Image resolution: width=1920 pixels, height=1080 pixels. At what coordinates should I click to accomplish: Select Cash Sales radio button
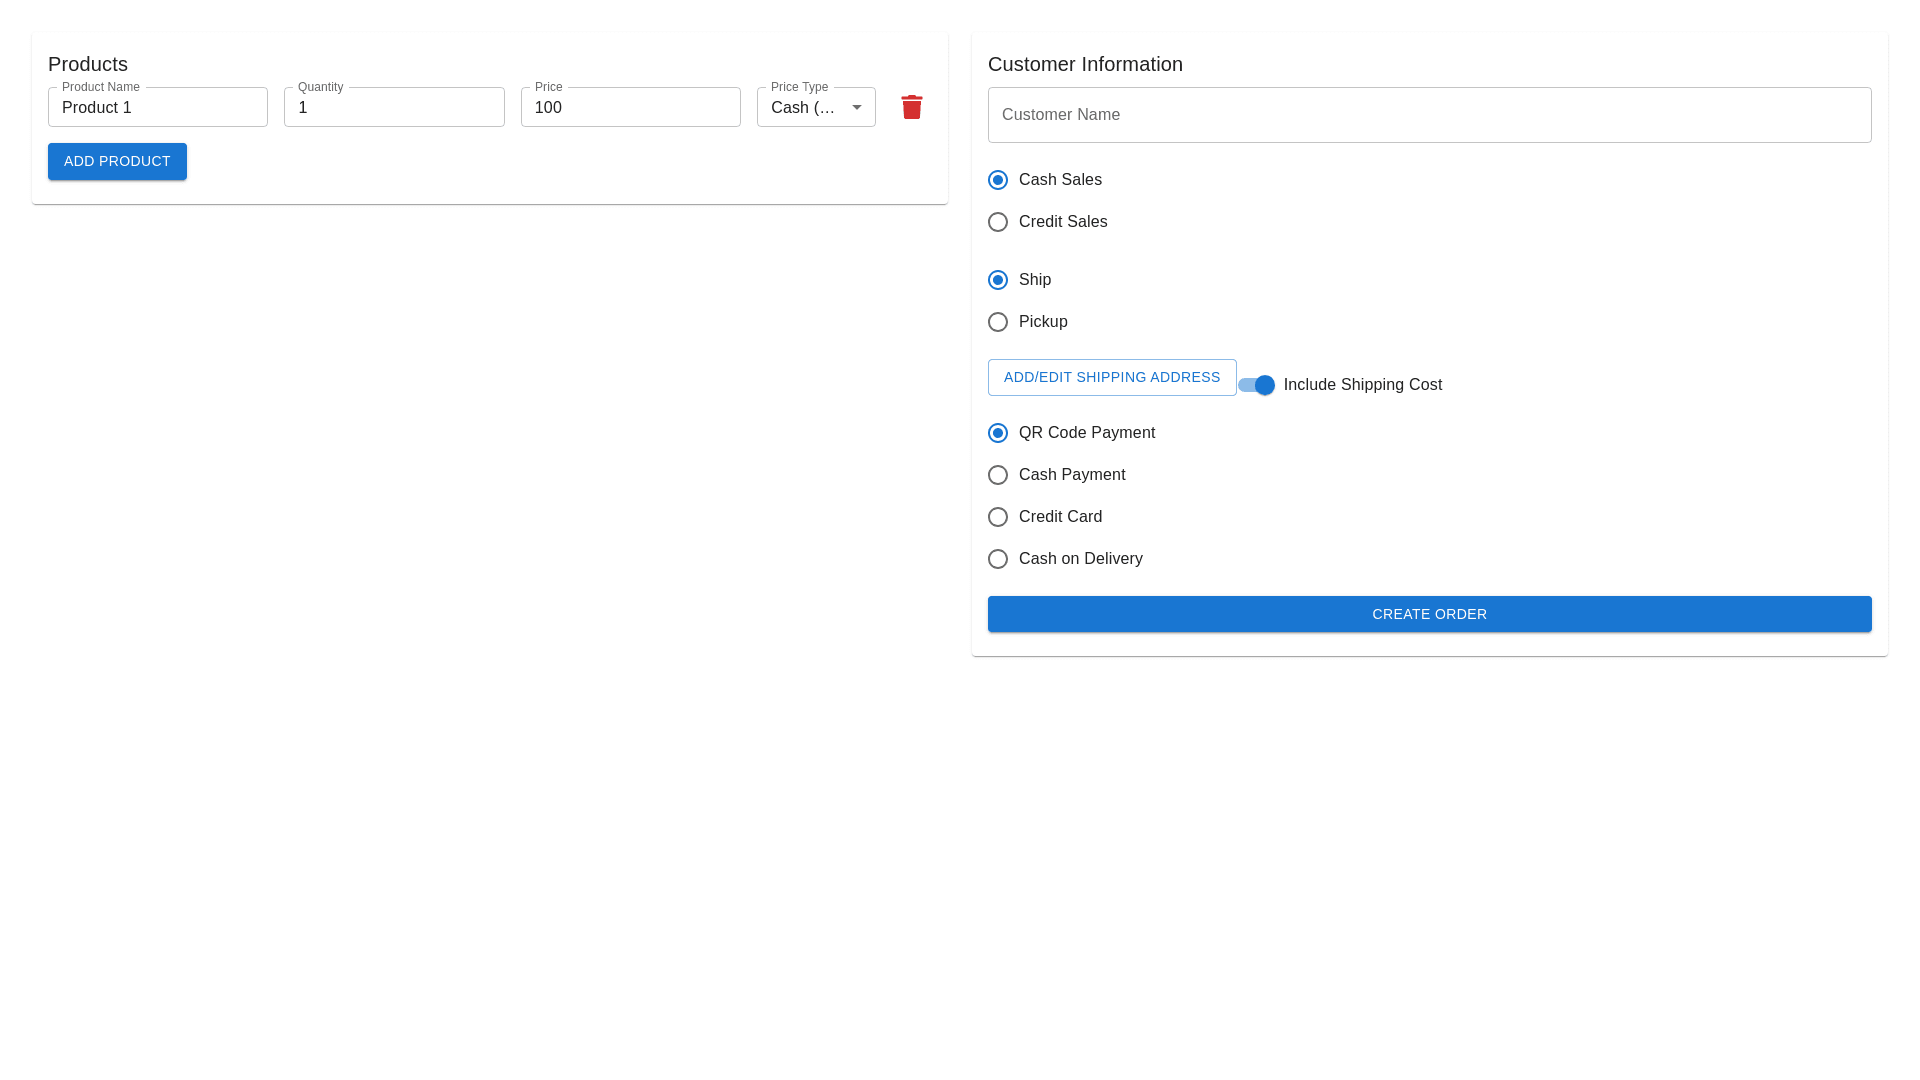coord(998,180)
